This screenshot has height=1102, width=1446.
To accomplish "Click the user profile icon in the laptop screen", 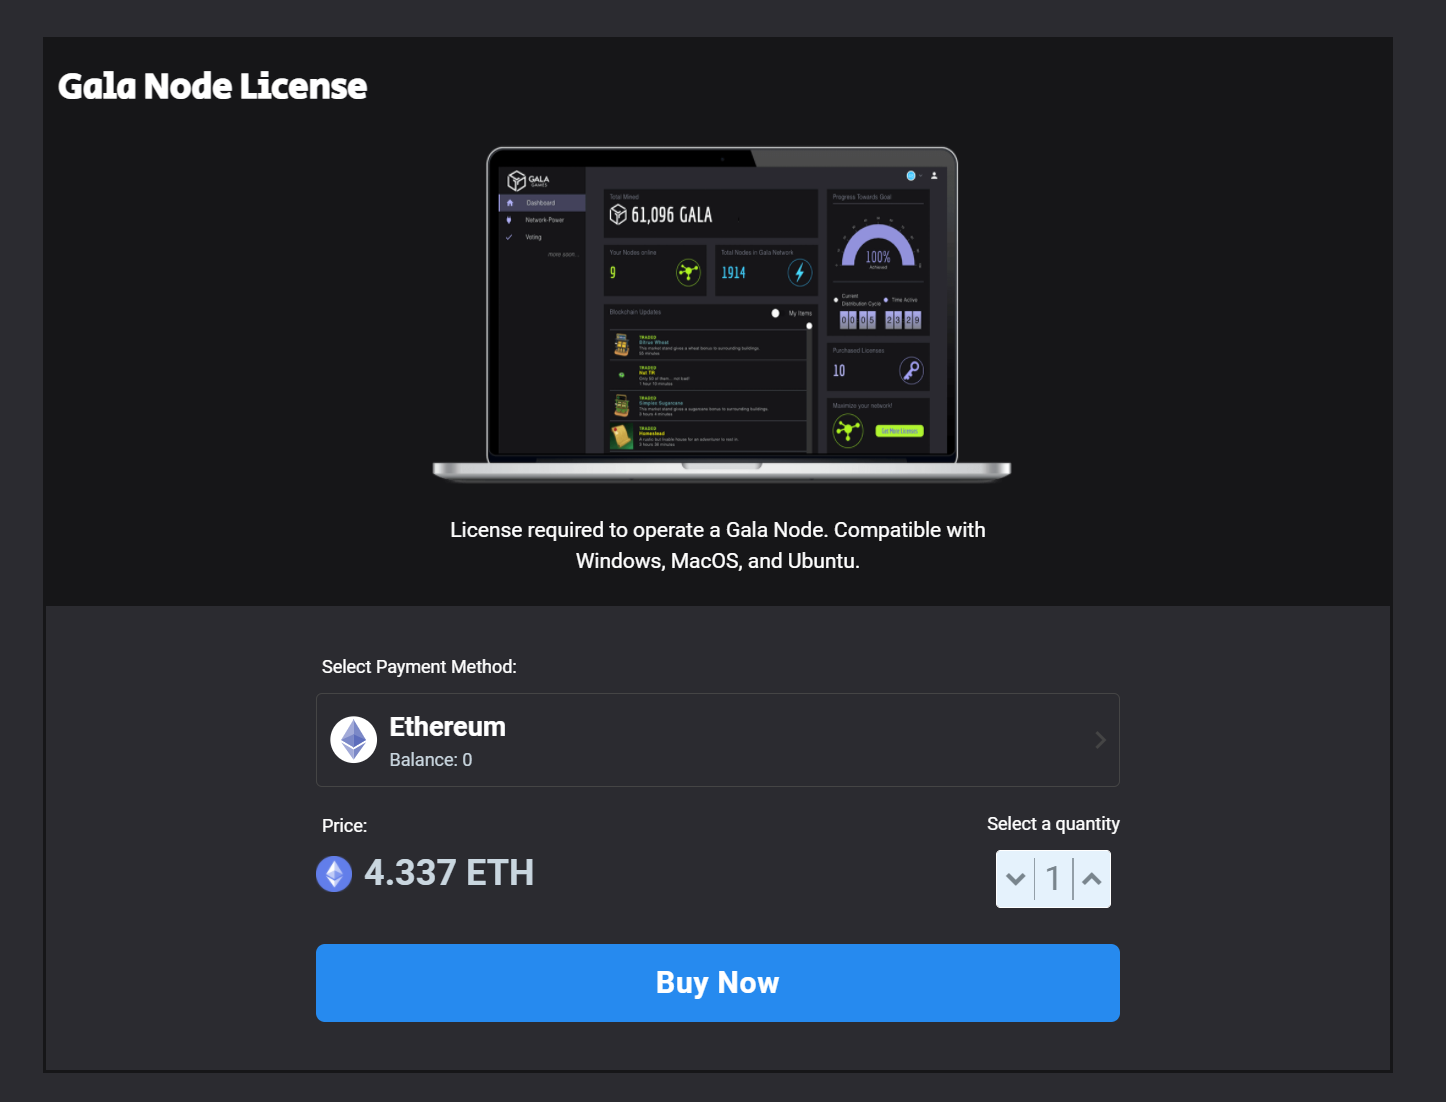I will 934,175.
